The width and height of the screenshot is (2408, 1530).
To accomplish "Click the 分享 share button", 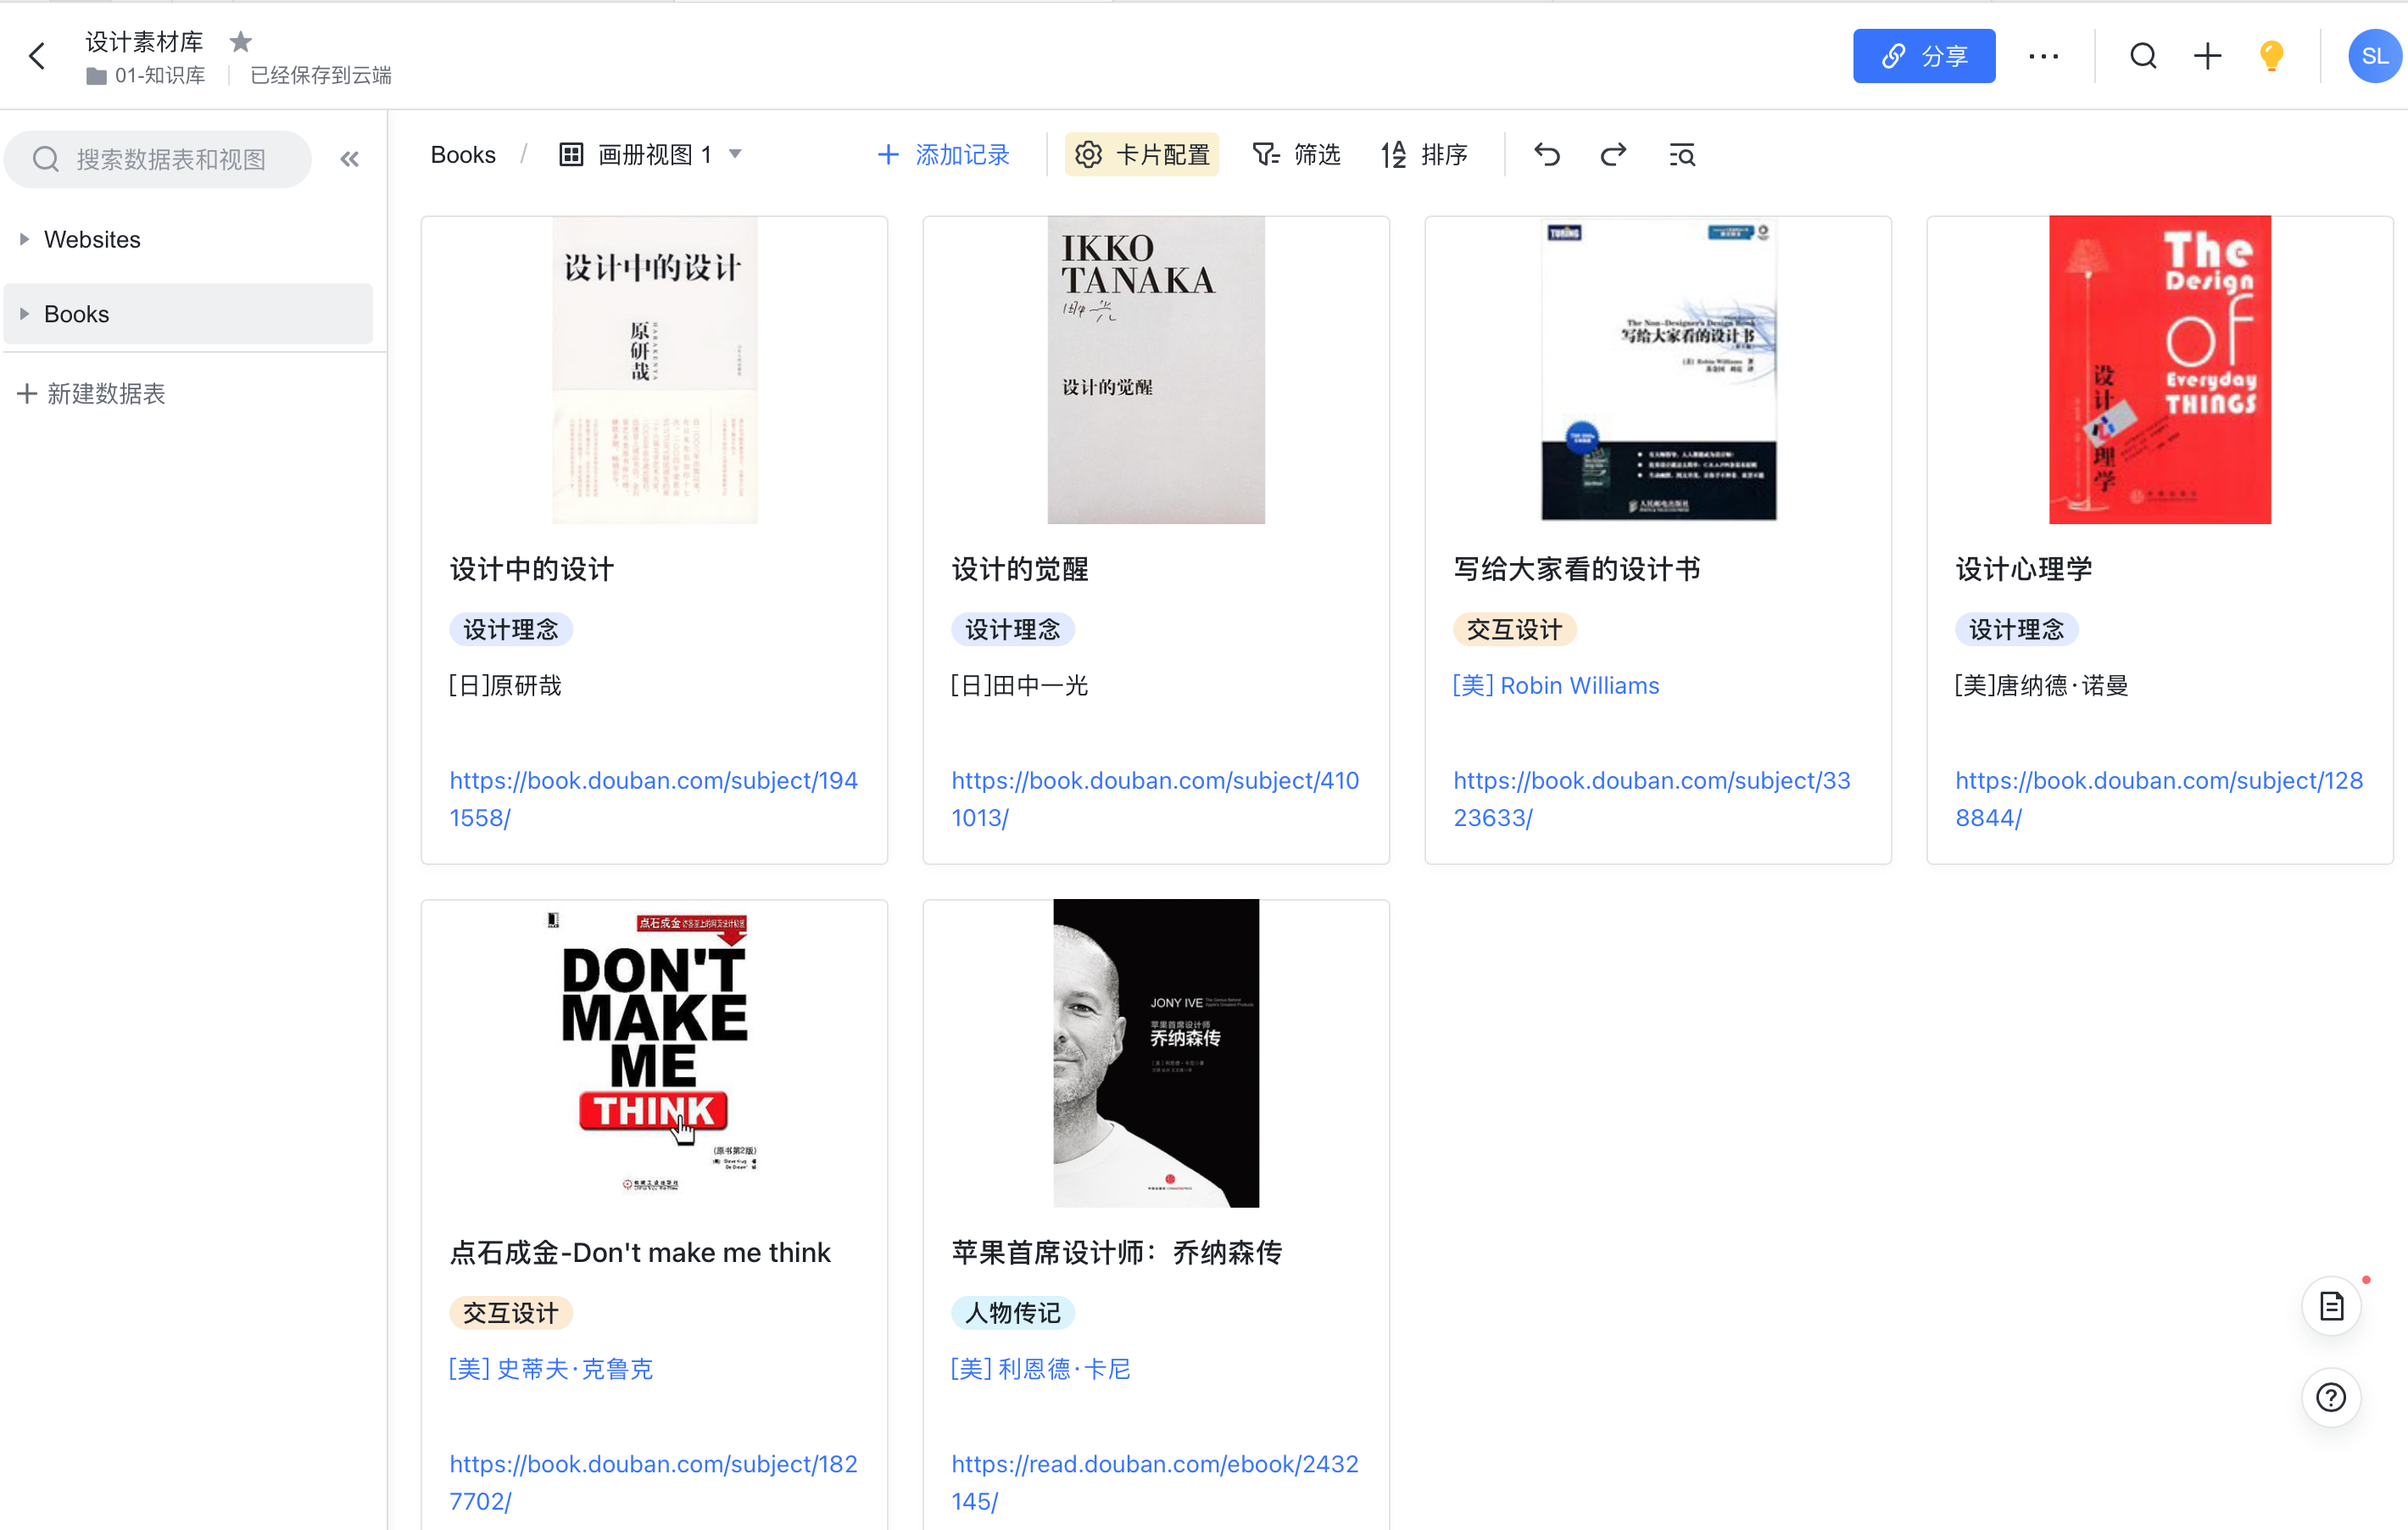I will (x=1923, y=56).
